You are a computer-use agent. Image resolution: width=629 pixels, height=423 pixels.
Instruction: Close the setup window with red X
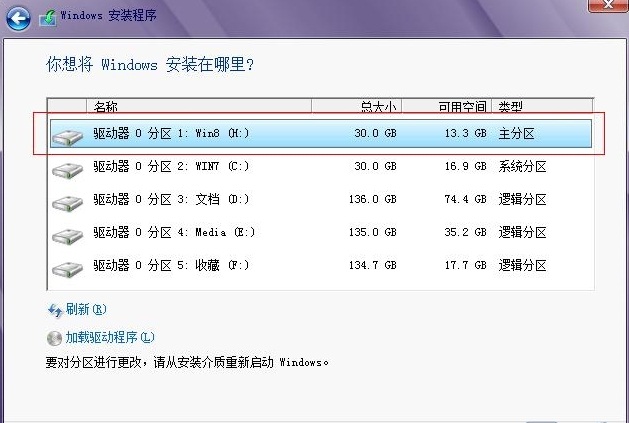coord(608,5)
